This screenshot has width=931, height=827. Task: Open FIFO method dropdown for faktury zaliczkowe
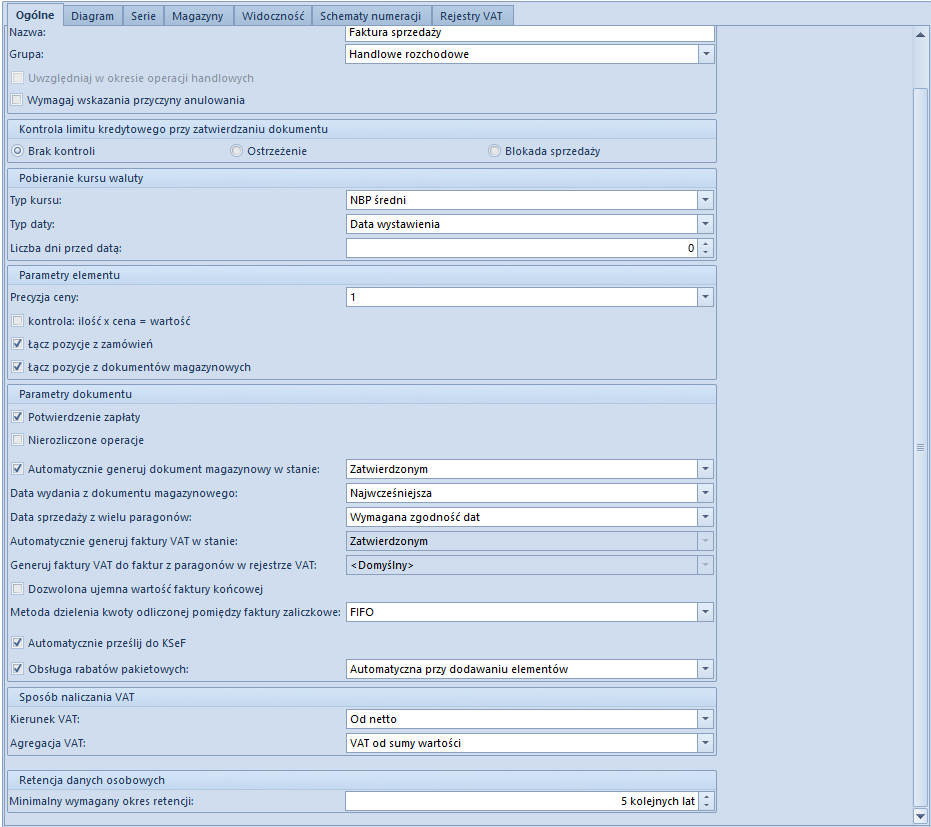pyautogui.click(x=706, y=611)
